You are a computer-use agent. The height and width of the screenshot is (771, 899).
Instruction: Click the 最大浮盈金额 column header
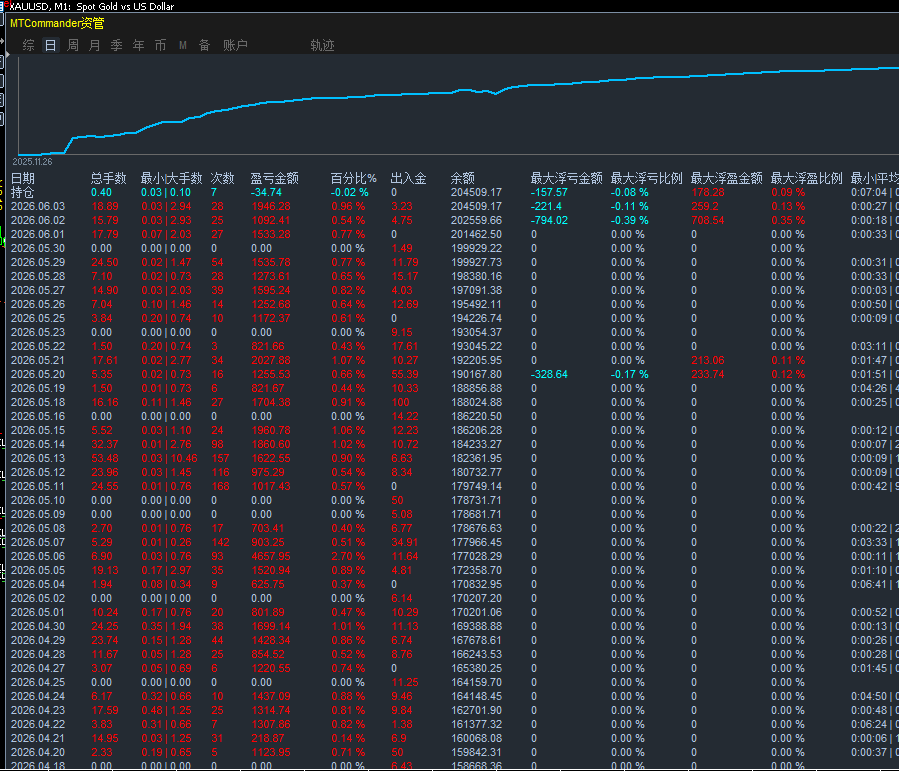point(726,178)
